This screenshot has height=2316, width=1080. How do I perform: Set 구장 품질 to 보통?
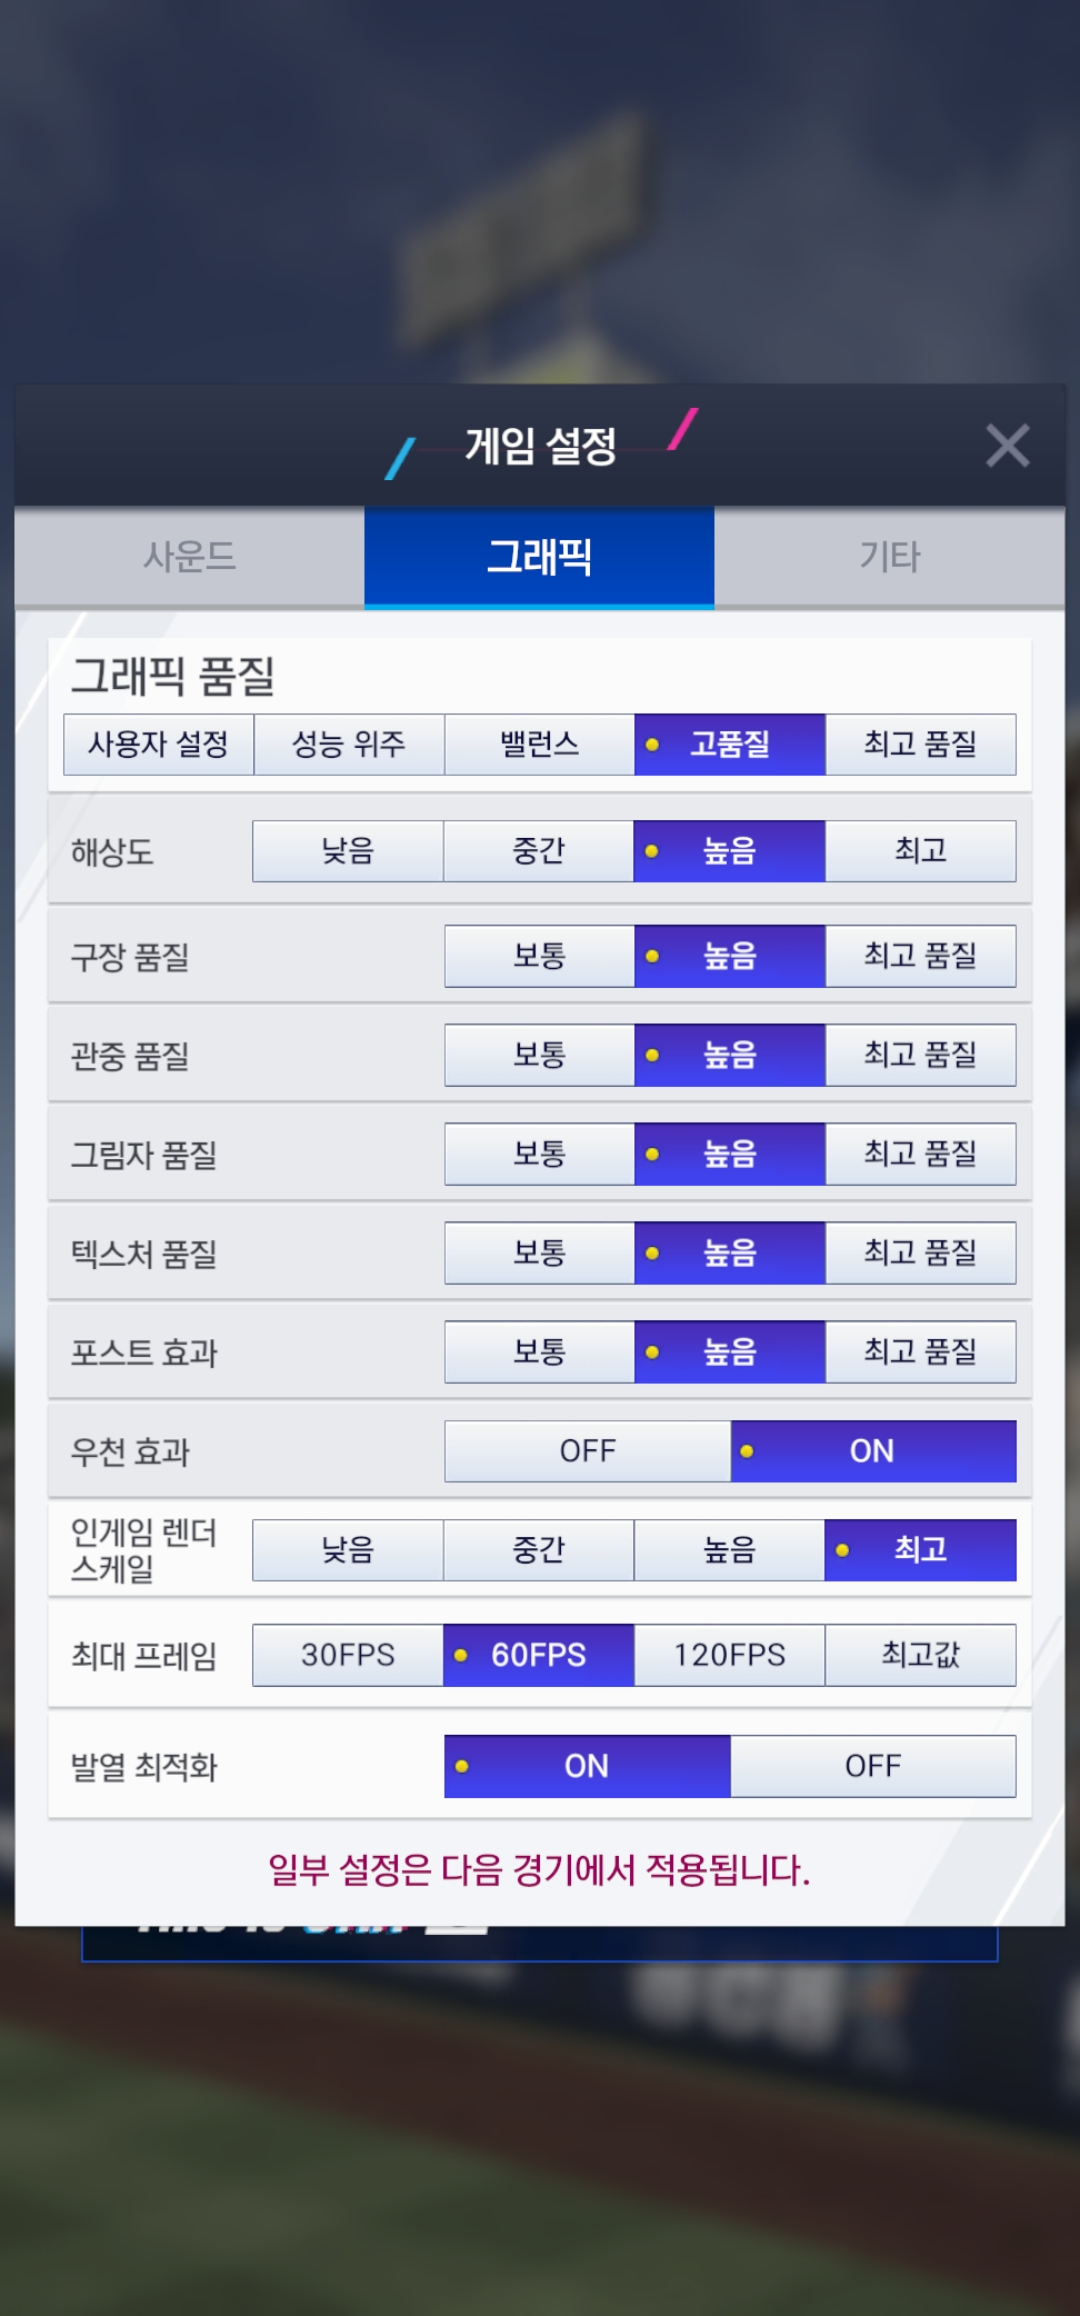[x=539, y=956]
